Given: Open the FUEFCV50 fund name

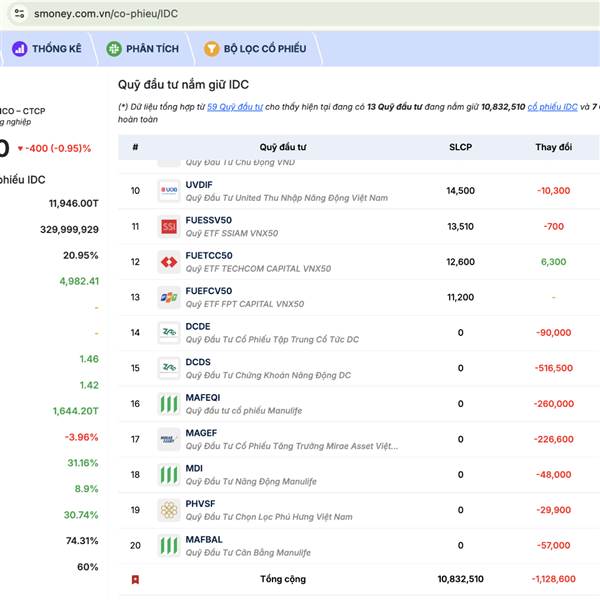Looking at the screenshot, I should click(209, 291).
